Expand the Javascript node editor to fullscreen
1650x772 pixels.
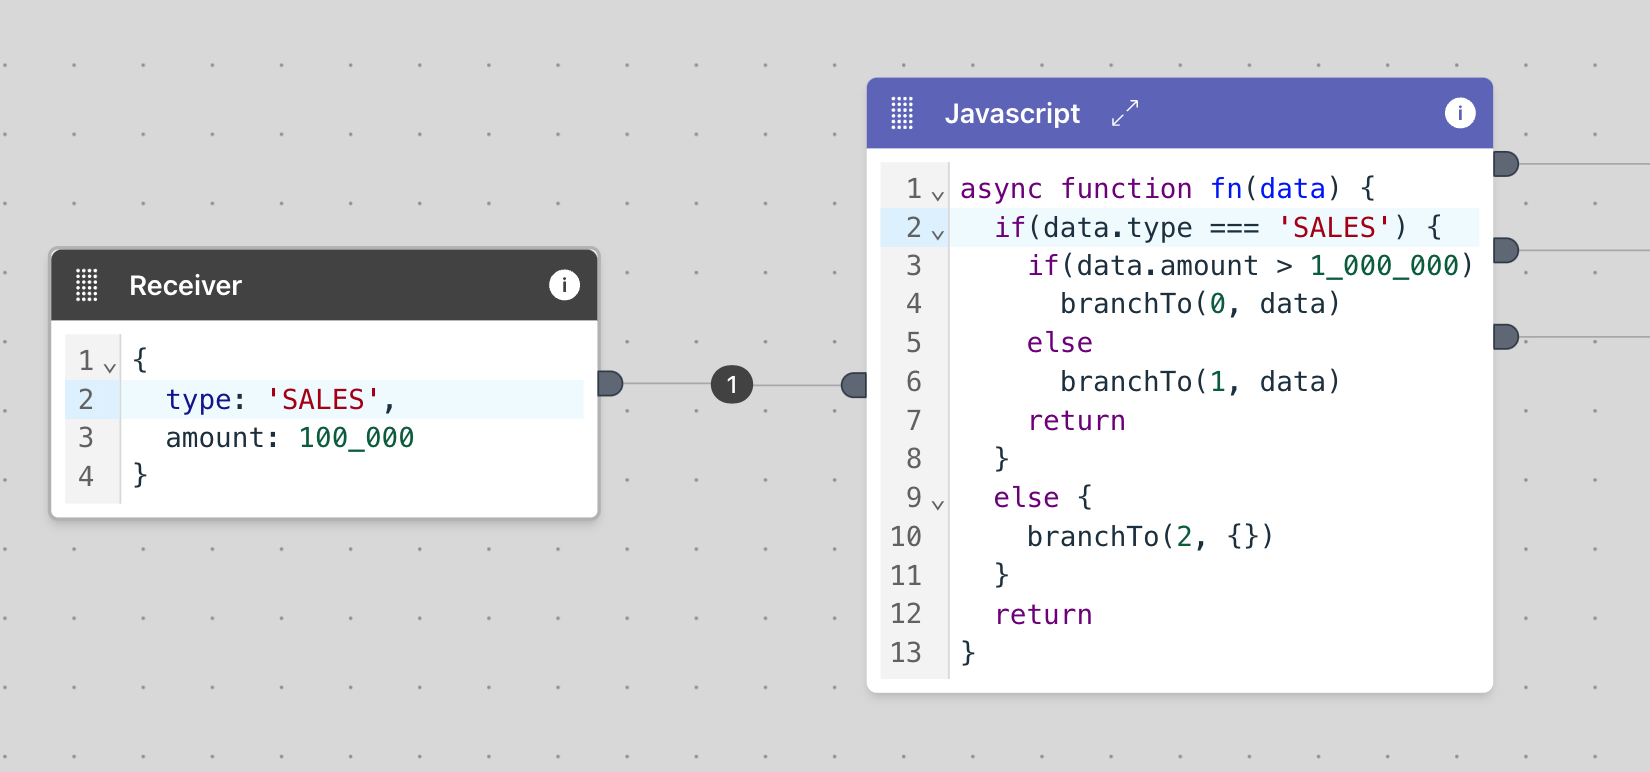click(x=1125, y=113)
